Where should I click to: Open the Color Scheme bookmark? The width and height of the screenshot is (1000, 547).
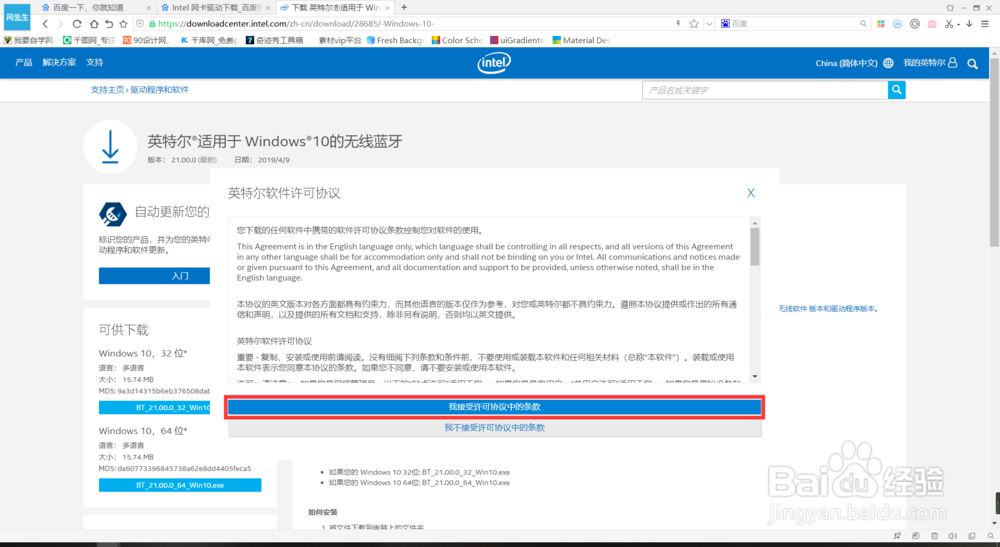[x=457, y=40]
